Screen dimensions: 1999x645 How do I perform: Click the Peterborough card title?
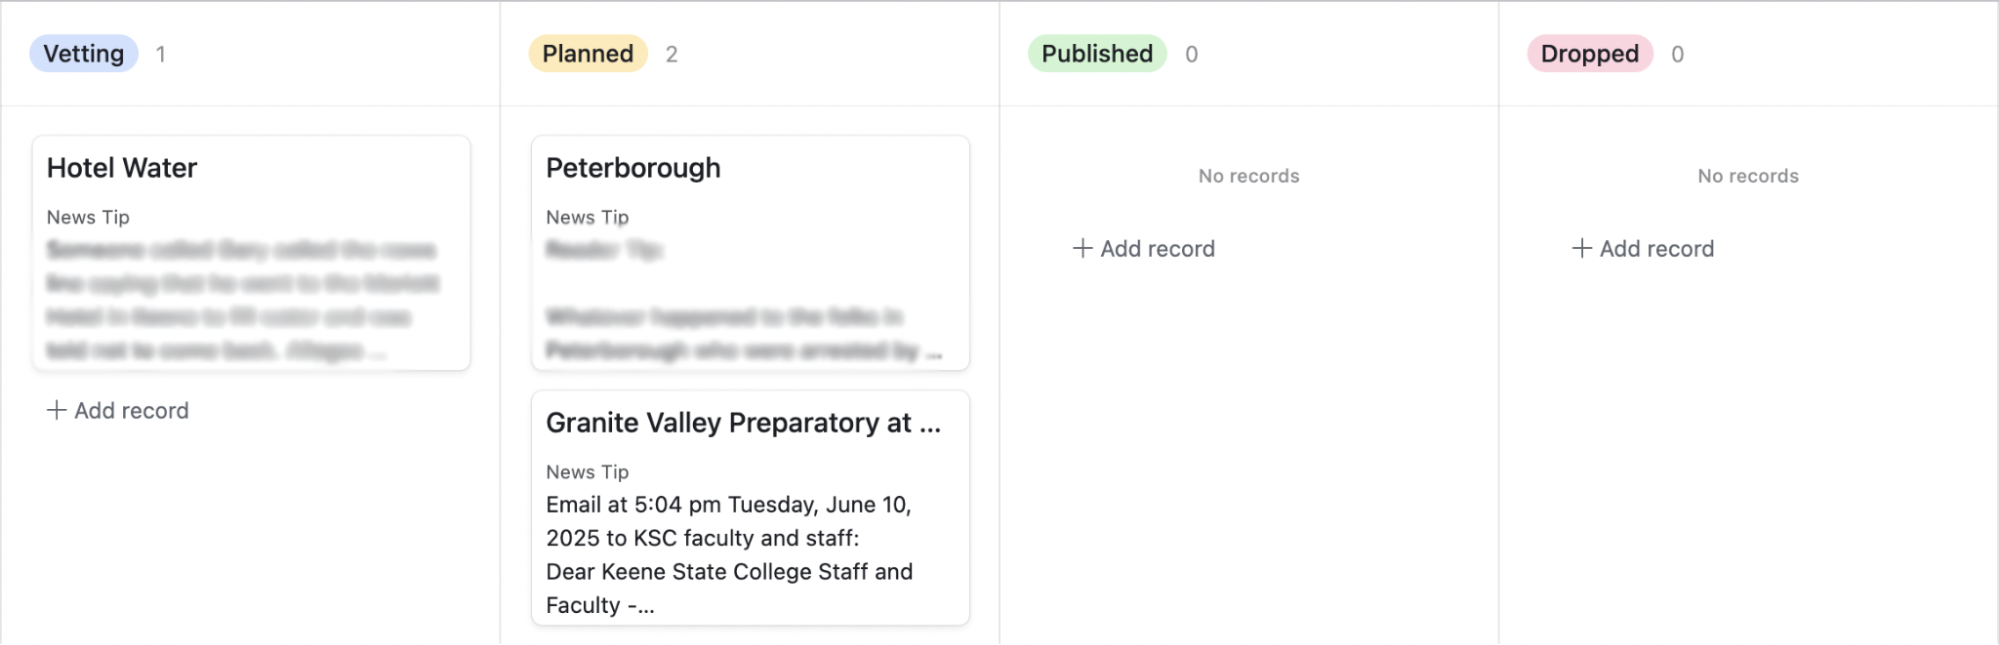point(633,168)
